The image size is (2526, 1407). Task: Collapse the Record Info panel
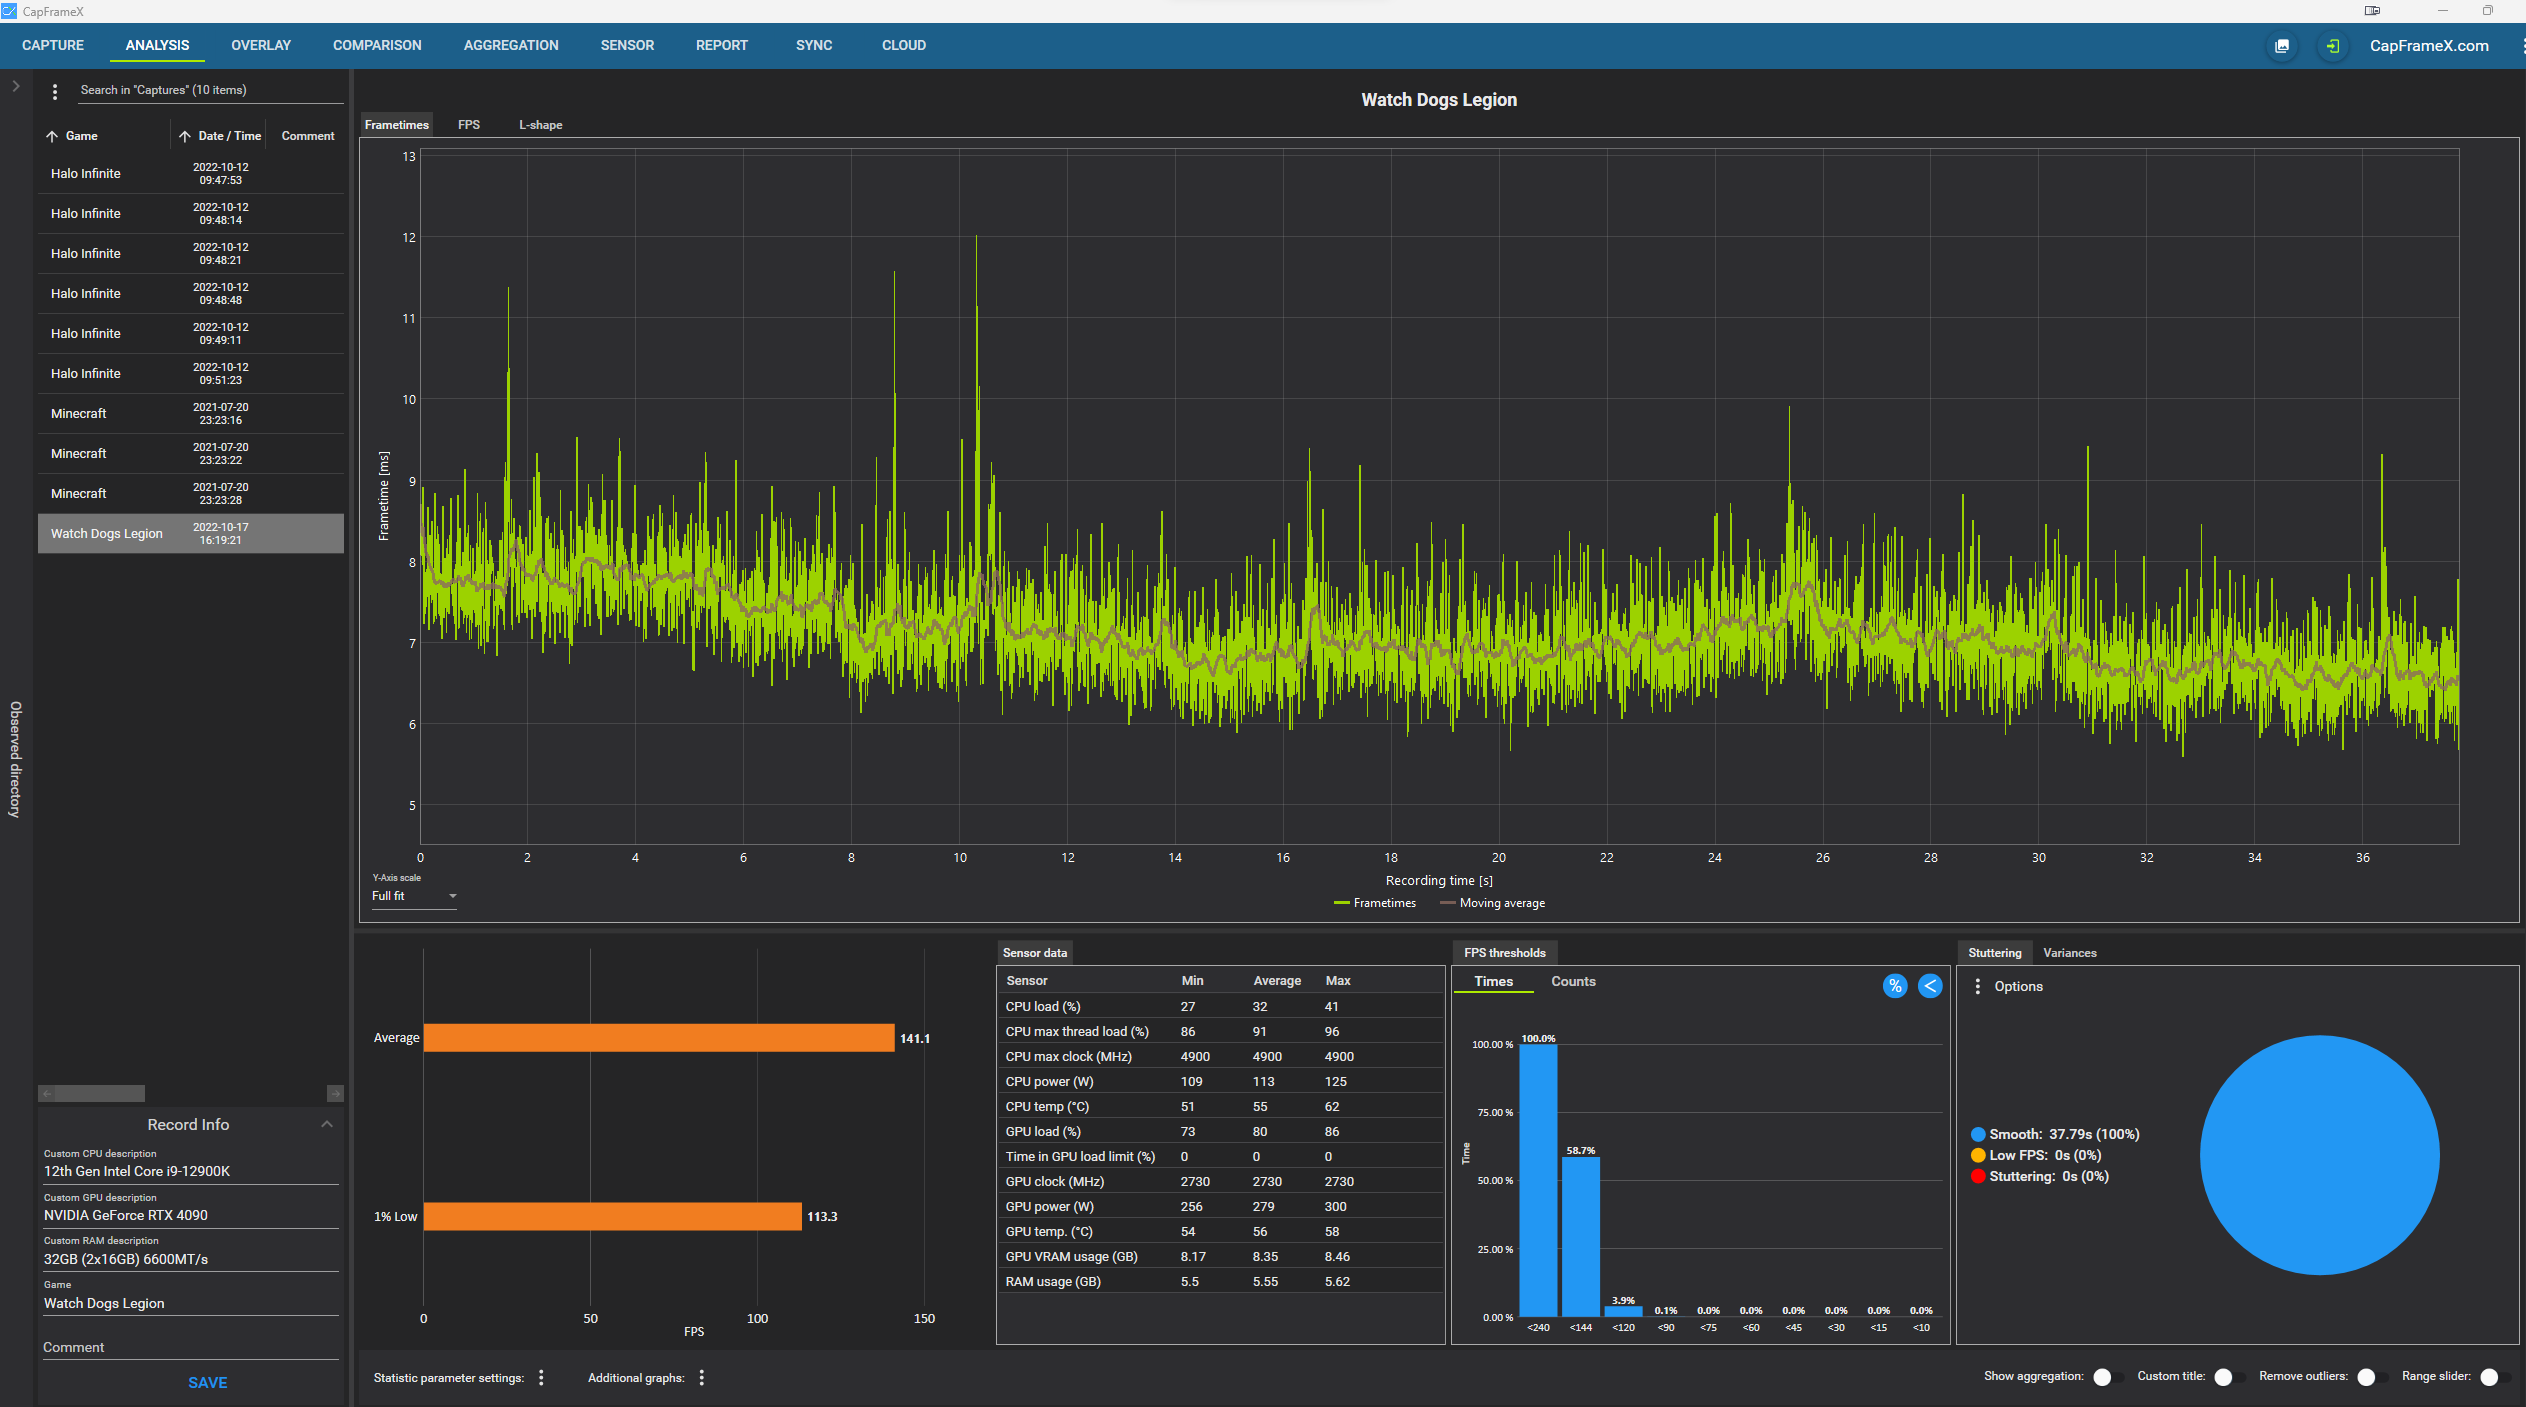click(326, 1124)
